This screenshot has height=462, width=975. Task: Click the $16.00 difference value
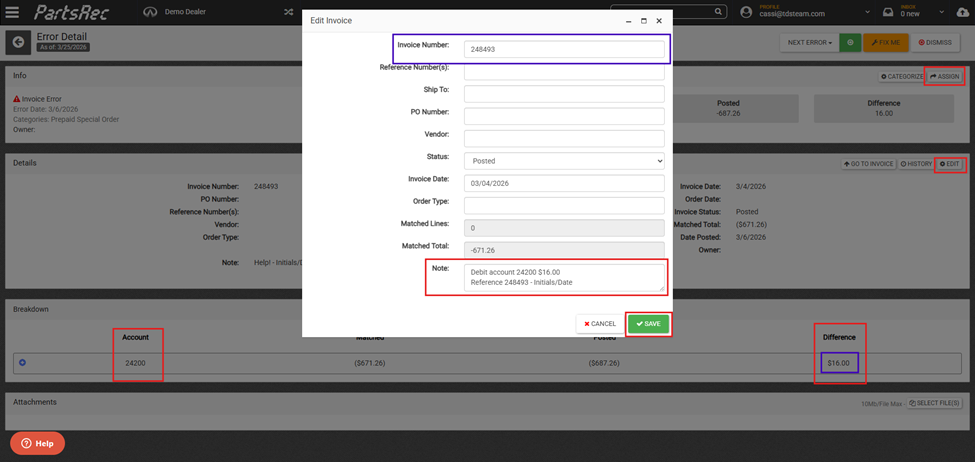(x=839, y=363)
